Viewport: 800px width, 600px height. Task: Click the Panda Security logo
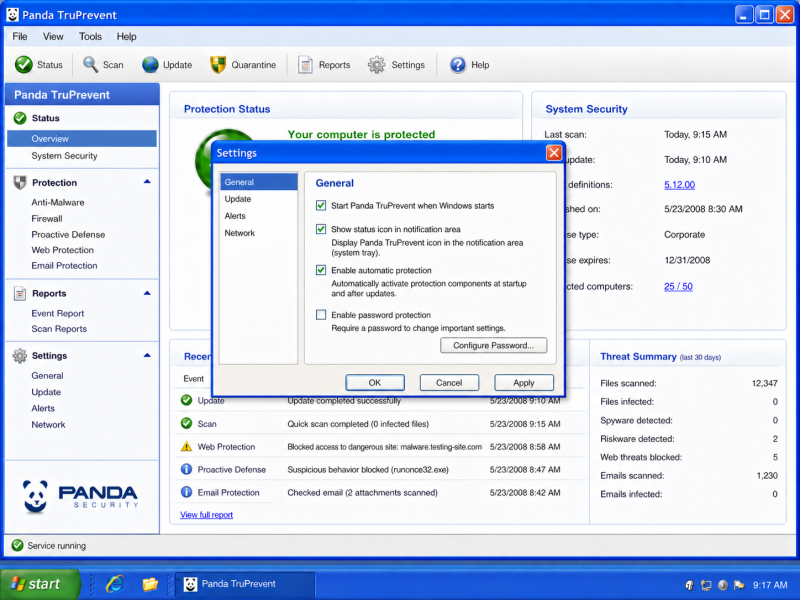80,496
